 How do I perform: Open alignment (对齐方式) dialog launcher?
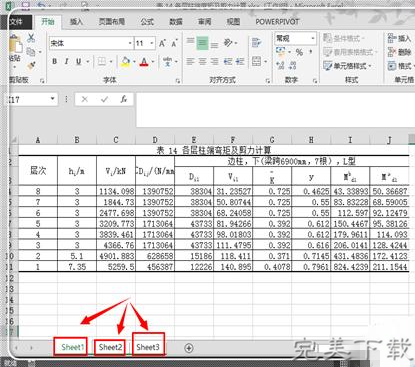point(268,81)
